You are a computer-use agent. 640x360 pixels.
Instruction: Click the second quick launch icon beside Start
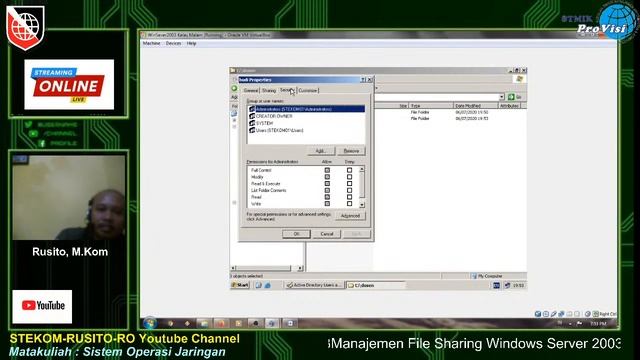[x=267, y=285]
